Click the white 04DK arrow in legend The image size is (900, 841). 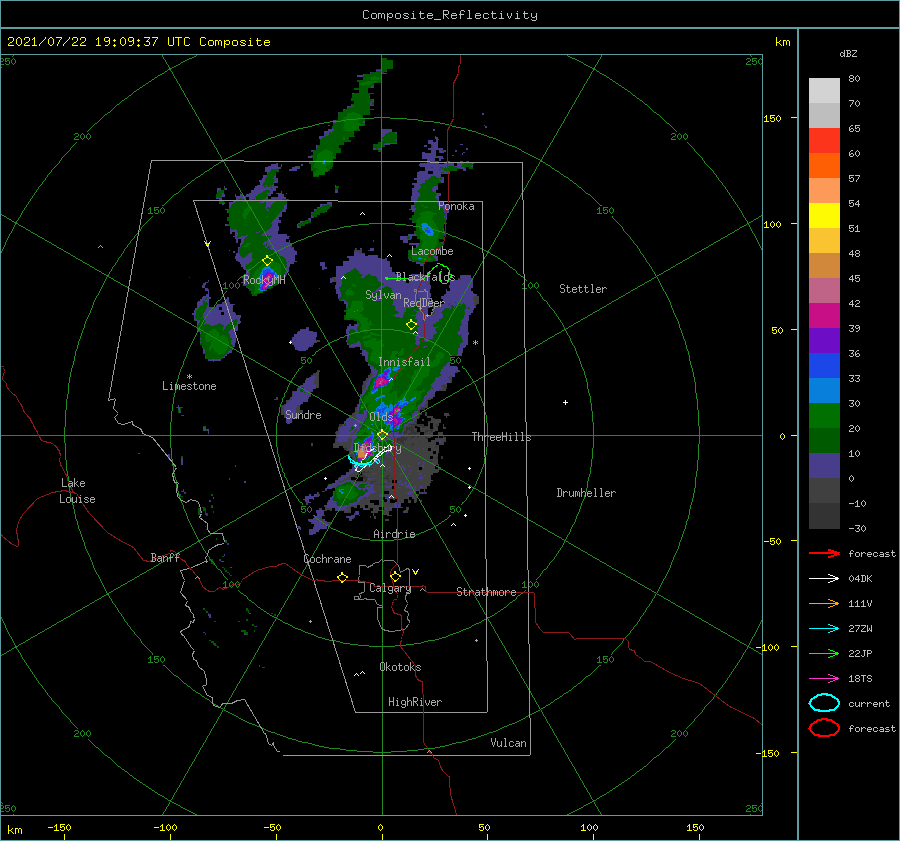coord(824,578)
